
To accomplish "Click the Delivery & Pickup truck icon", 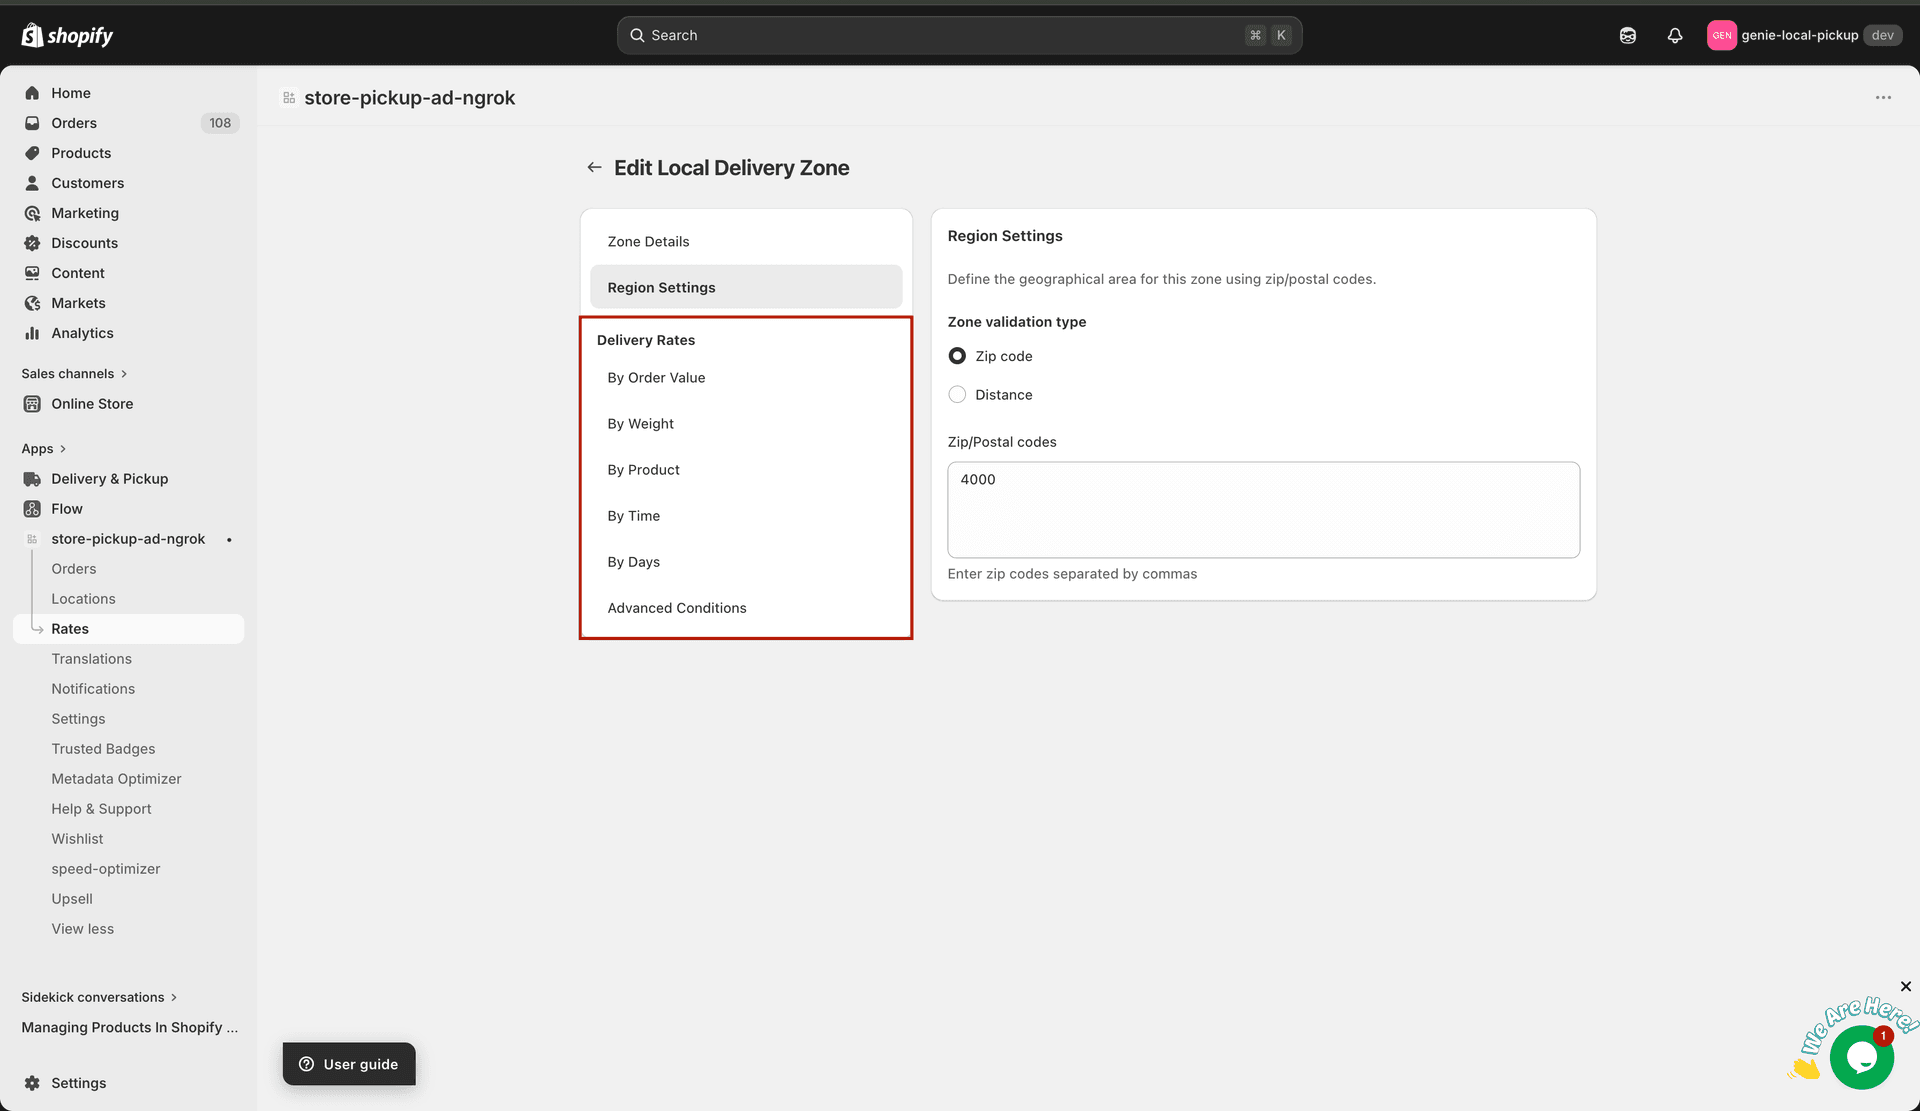I will [32, 479].
